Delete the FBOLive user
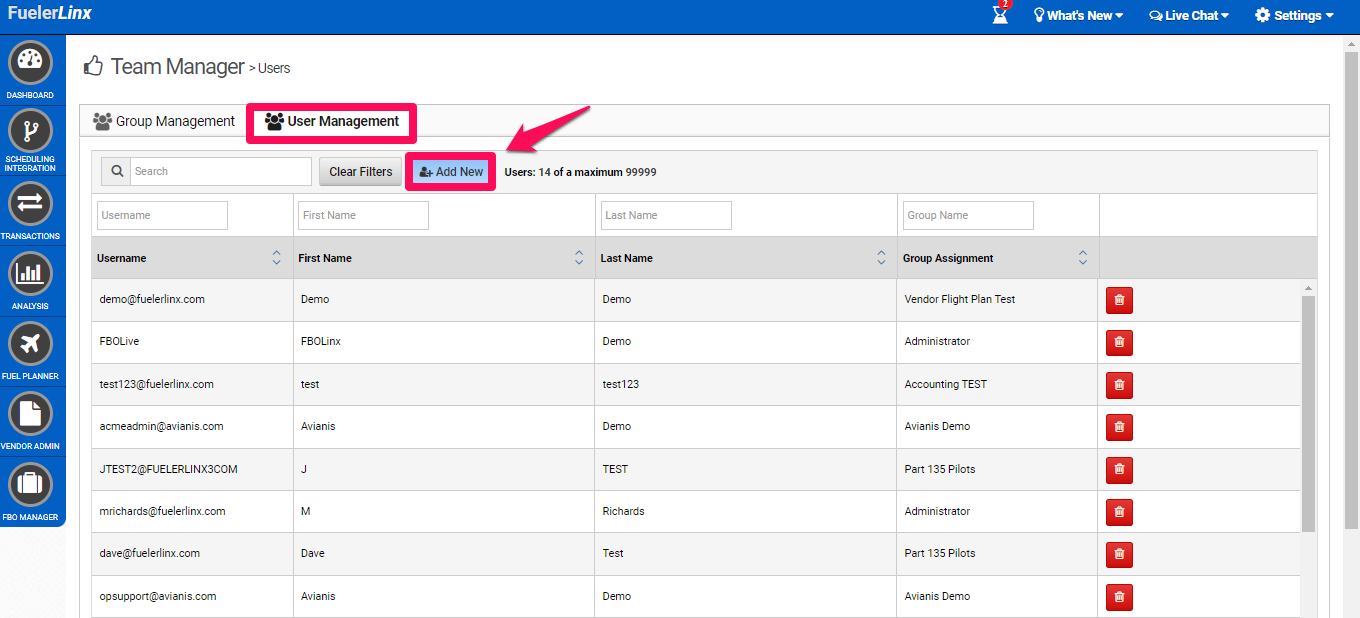The height and width of the screenshot is (618, 1360). (1119, 342)
